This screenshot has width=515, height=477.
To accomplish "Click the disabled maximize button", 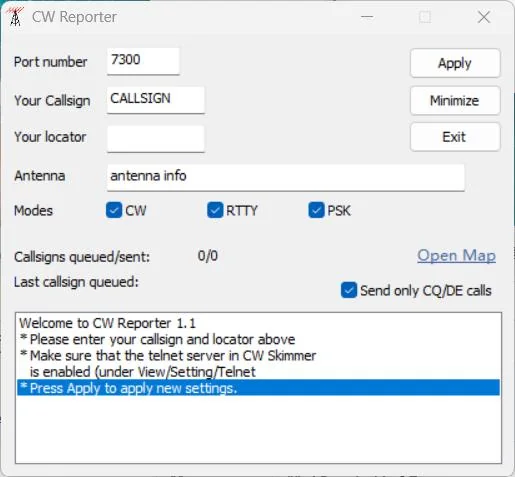I will [425, 17].
